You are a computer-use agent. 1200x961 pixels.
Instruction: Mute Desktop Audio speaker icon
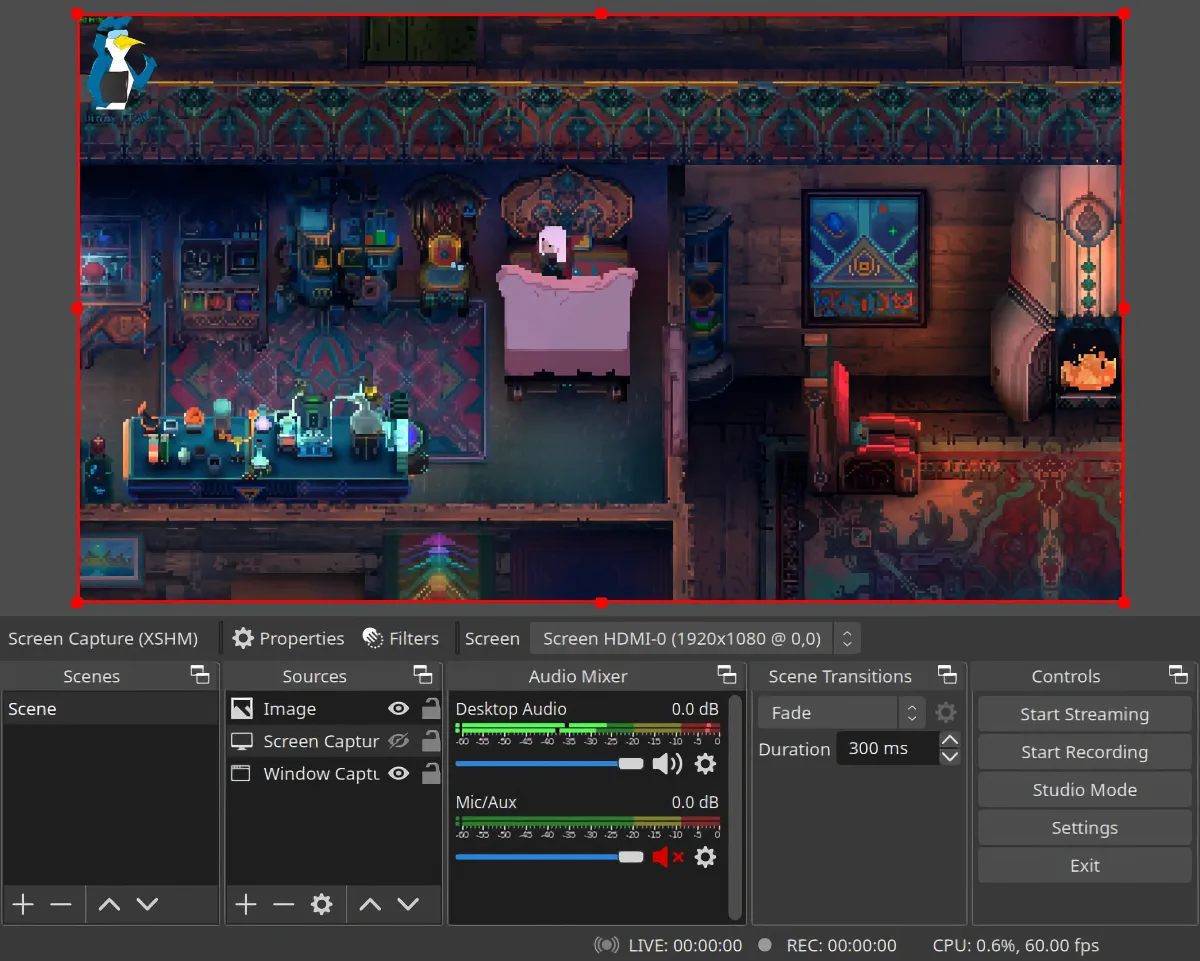coord(667,764)
